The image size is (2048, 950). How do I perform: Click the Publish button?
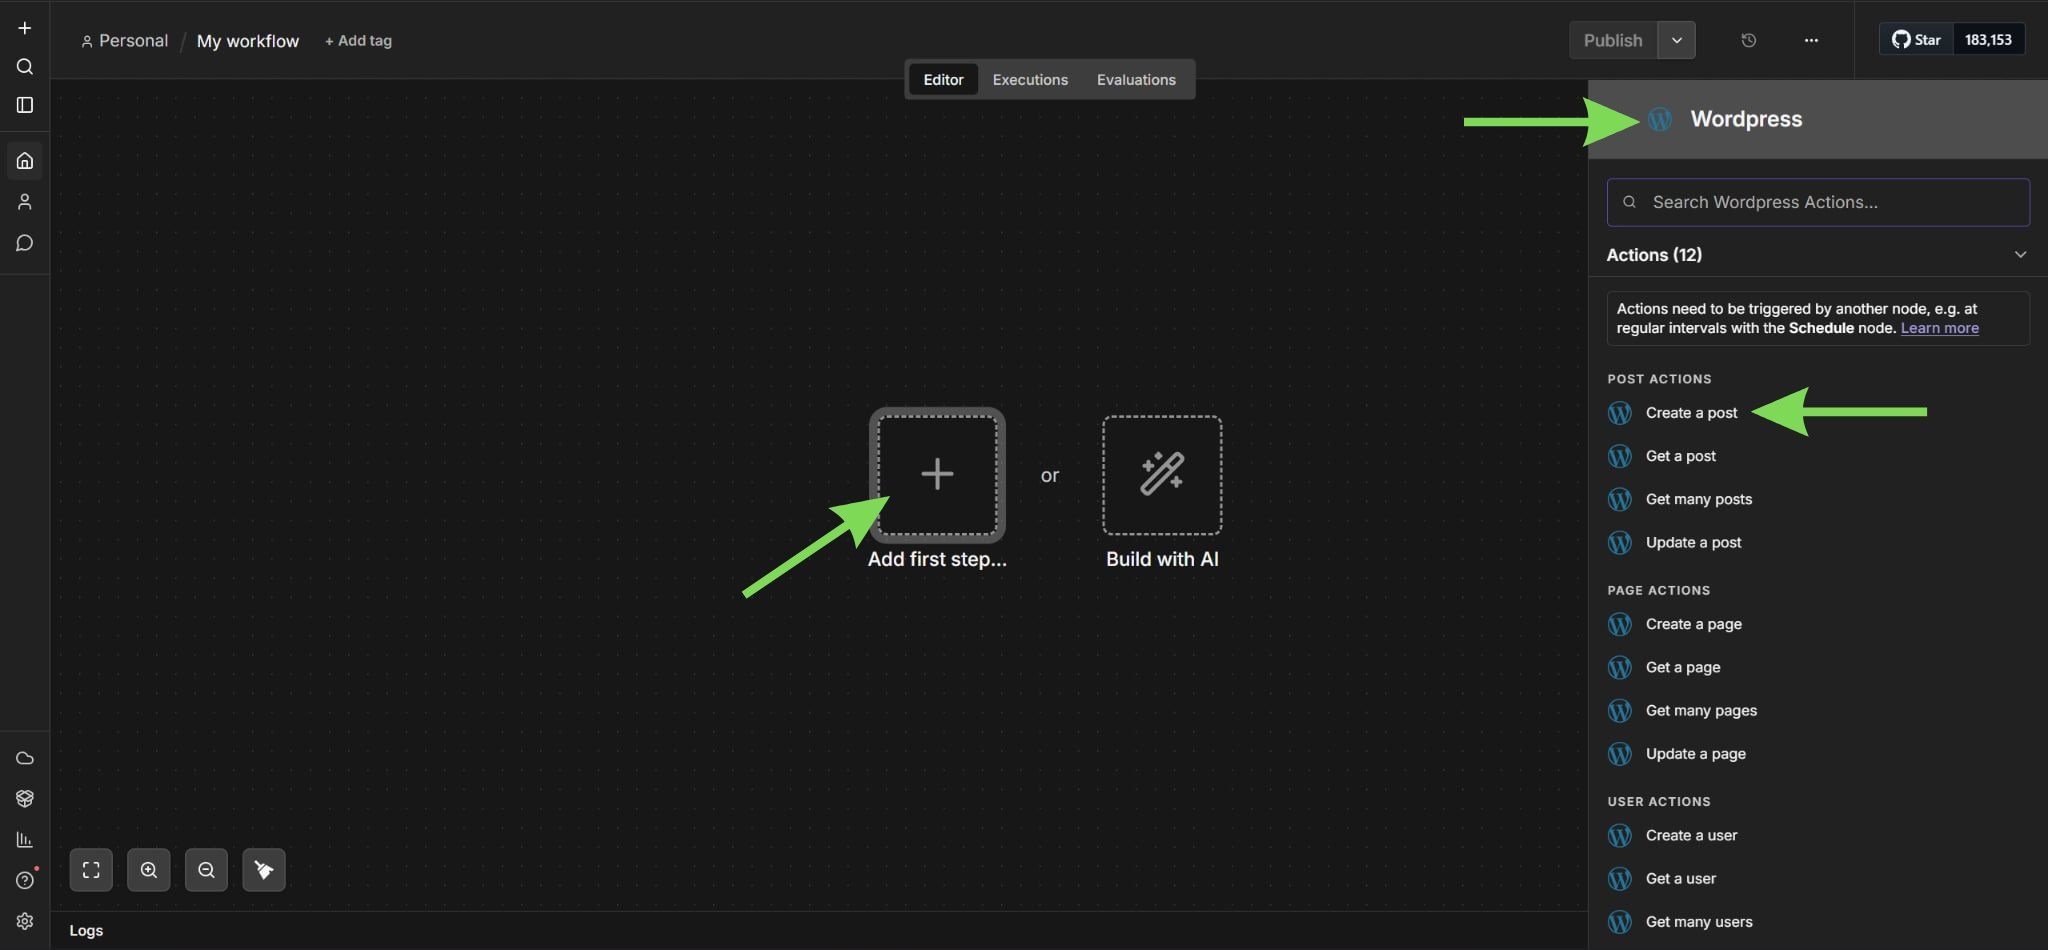click(1612, 41)
